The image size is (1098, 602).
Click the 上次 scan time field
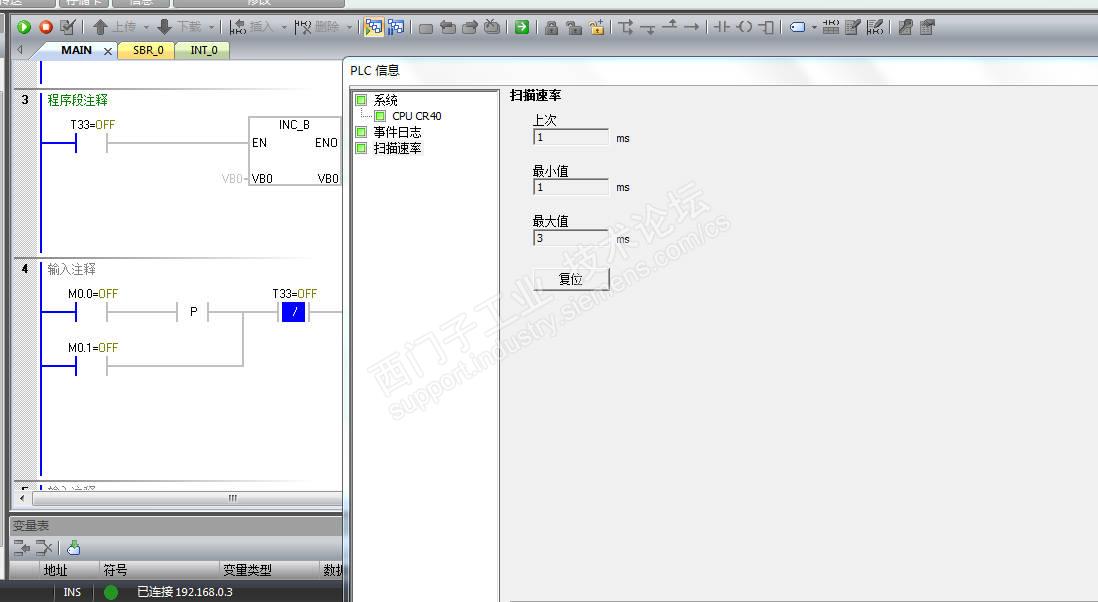571,137
